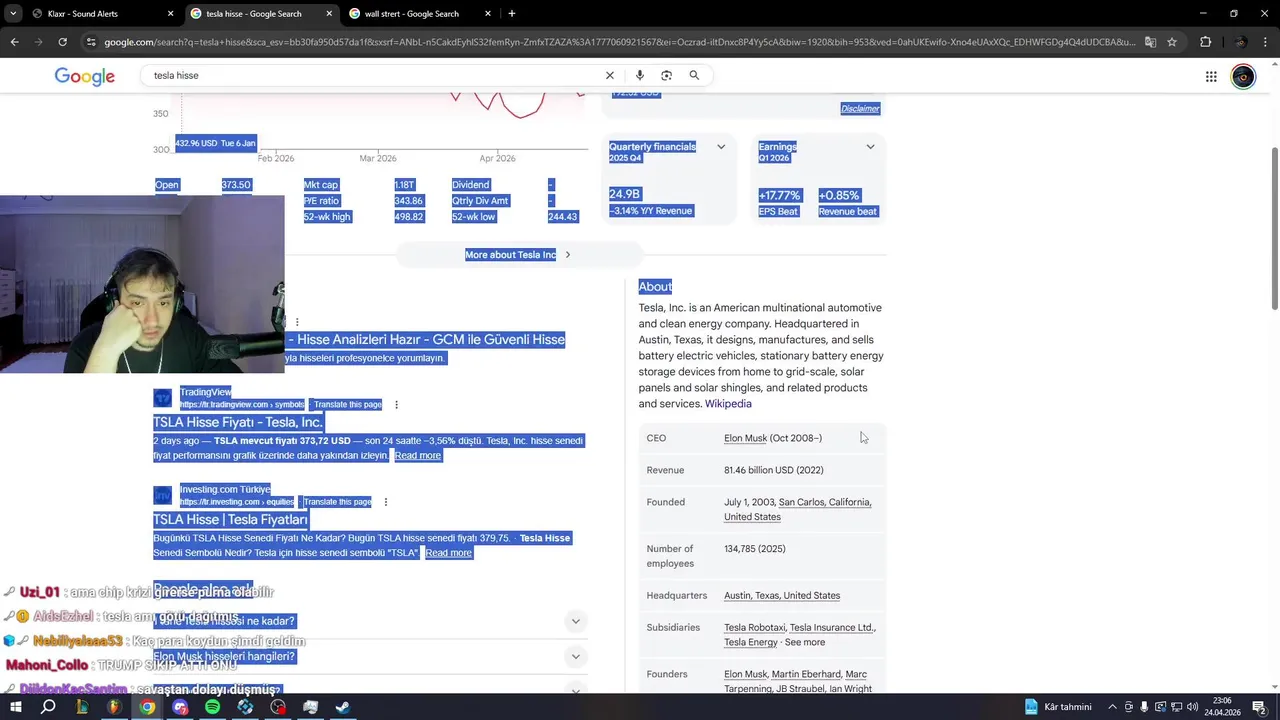Open the Windows notification center

pyautogui.click(x=1259, y=707)
